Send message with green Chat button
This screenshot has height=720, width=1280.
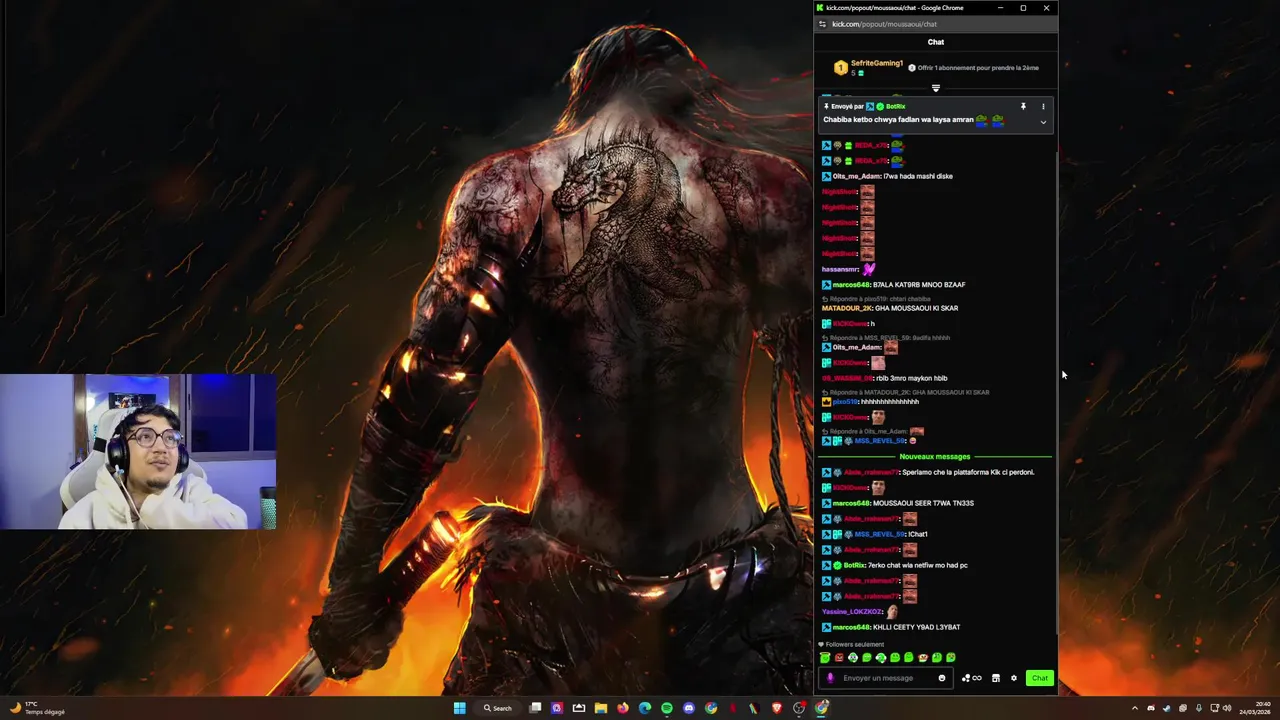click(x=1040, y=678)
